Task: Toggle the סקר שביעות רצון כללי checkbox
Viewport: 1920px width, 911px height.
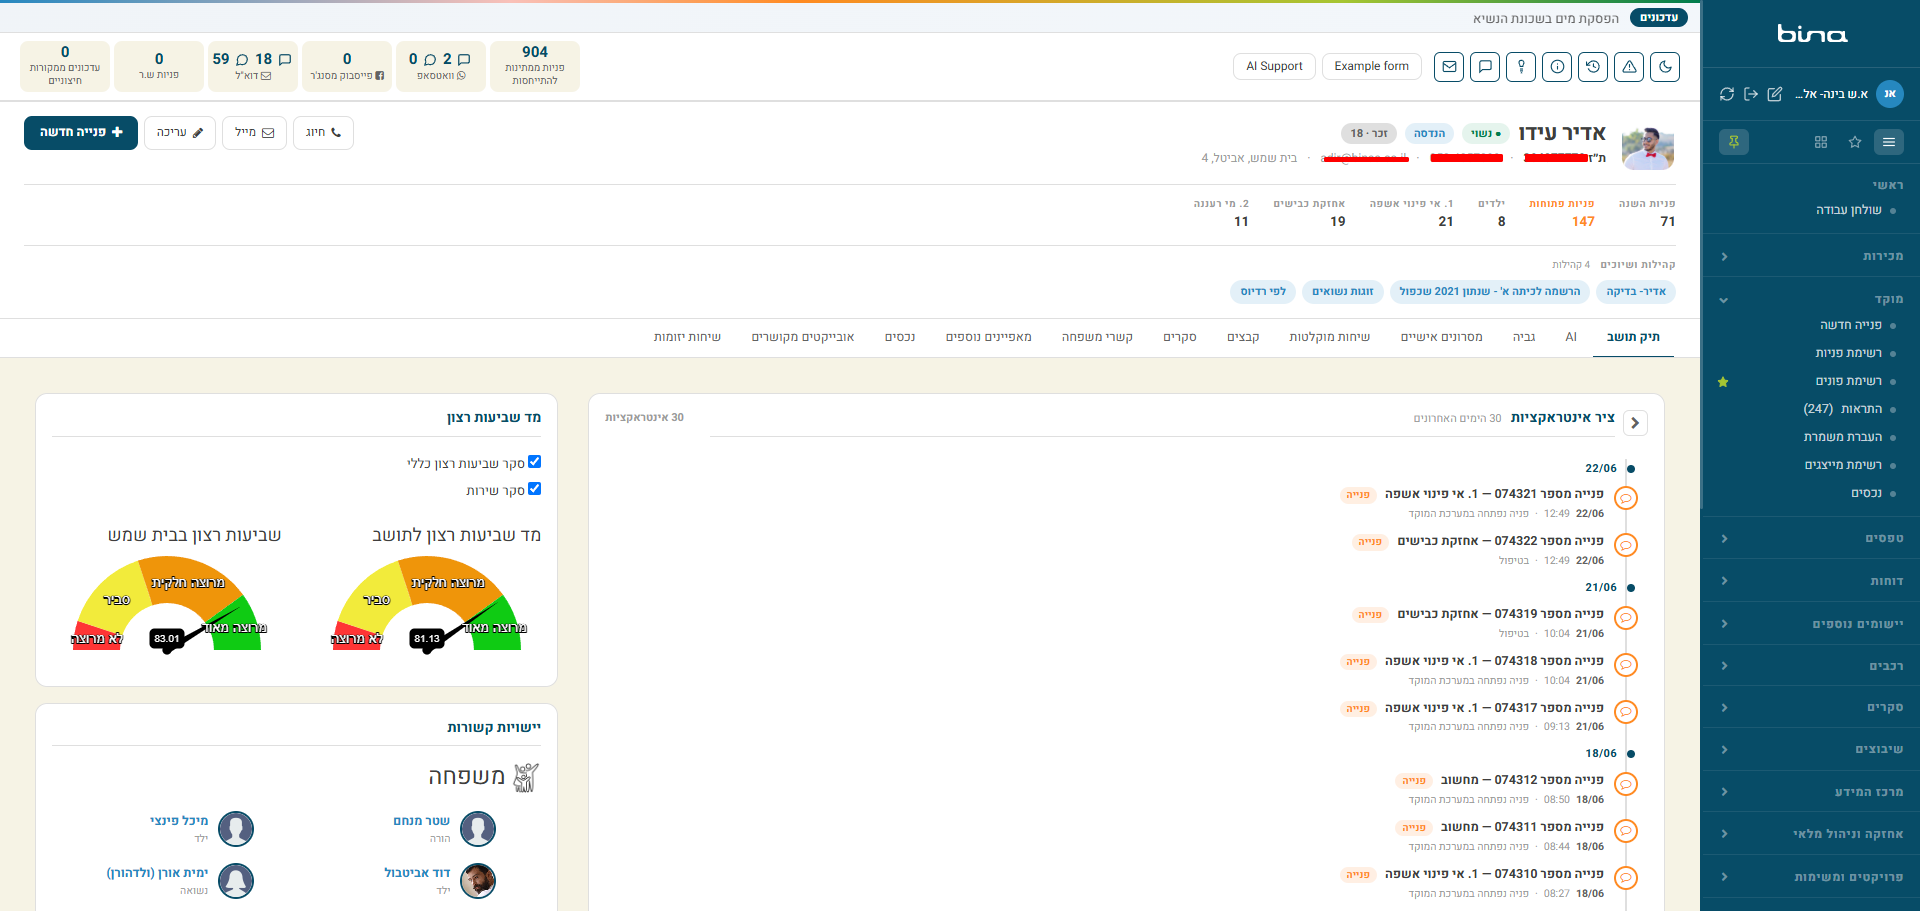Action: coord(534,462)
